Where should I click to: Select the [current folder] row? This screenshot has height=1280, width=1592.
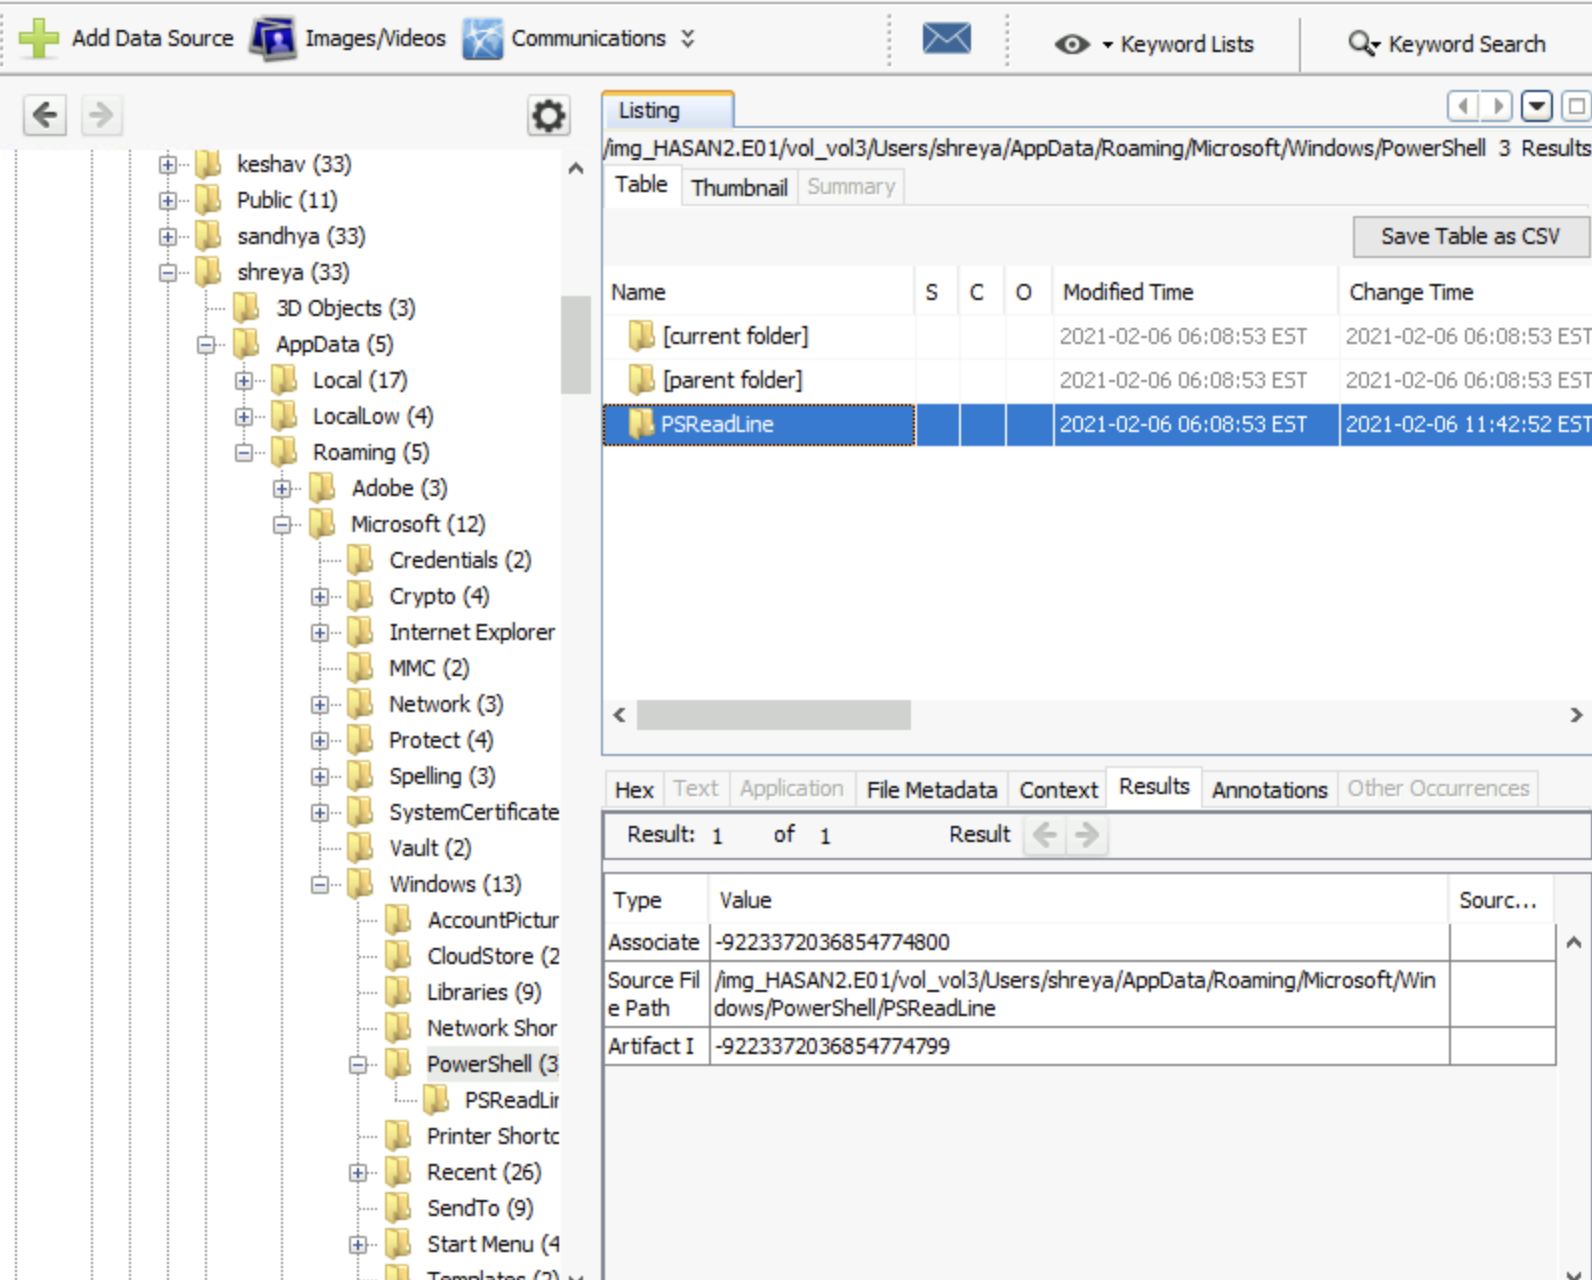click(x=1097, y=336)
